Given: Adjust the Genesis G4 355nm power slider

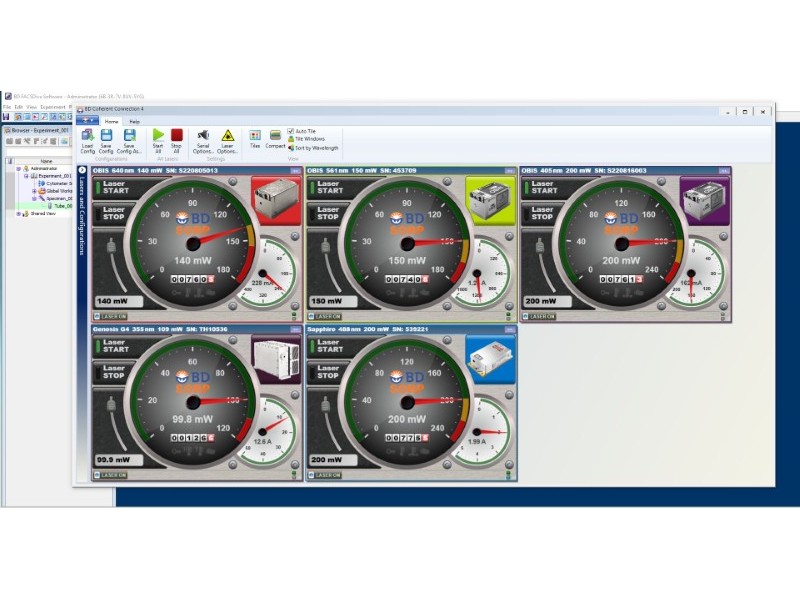Looking at the screenshot, I should click(x=111, y=407).
